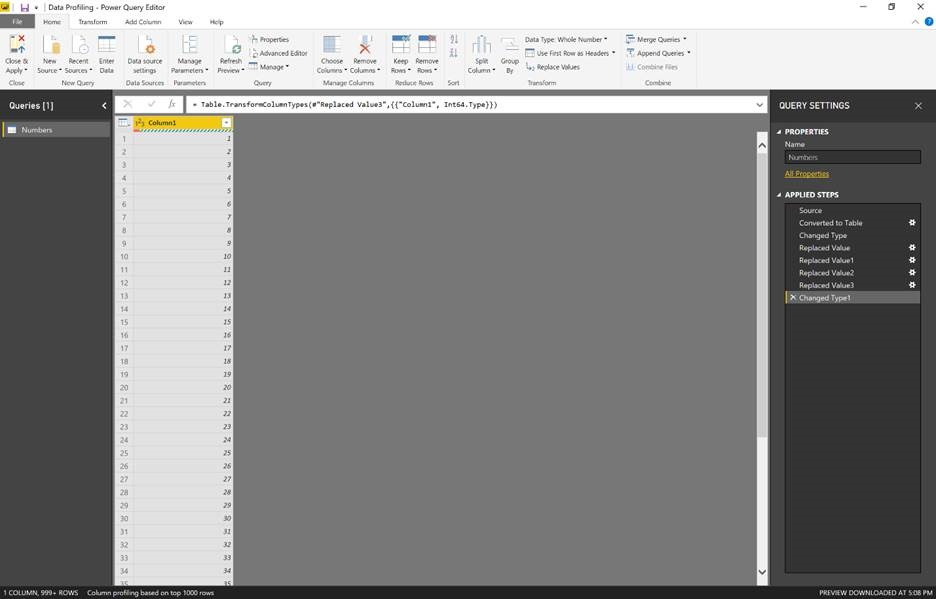Open the Advanced Editor

278,53
